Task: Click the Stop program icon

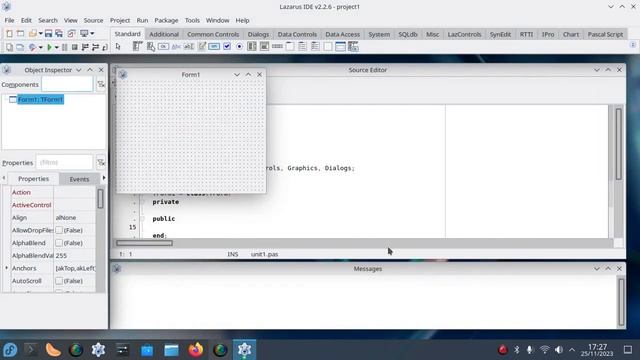Action: tap(74, 47)
